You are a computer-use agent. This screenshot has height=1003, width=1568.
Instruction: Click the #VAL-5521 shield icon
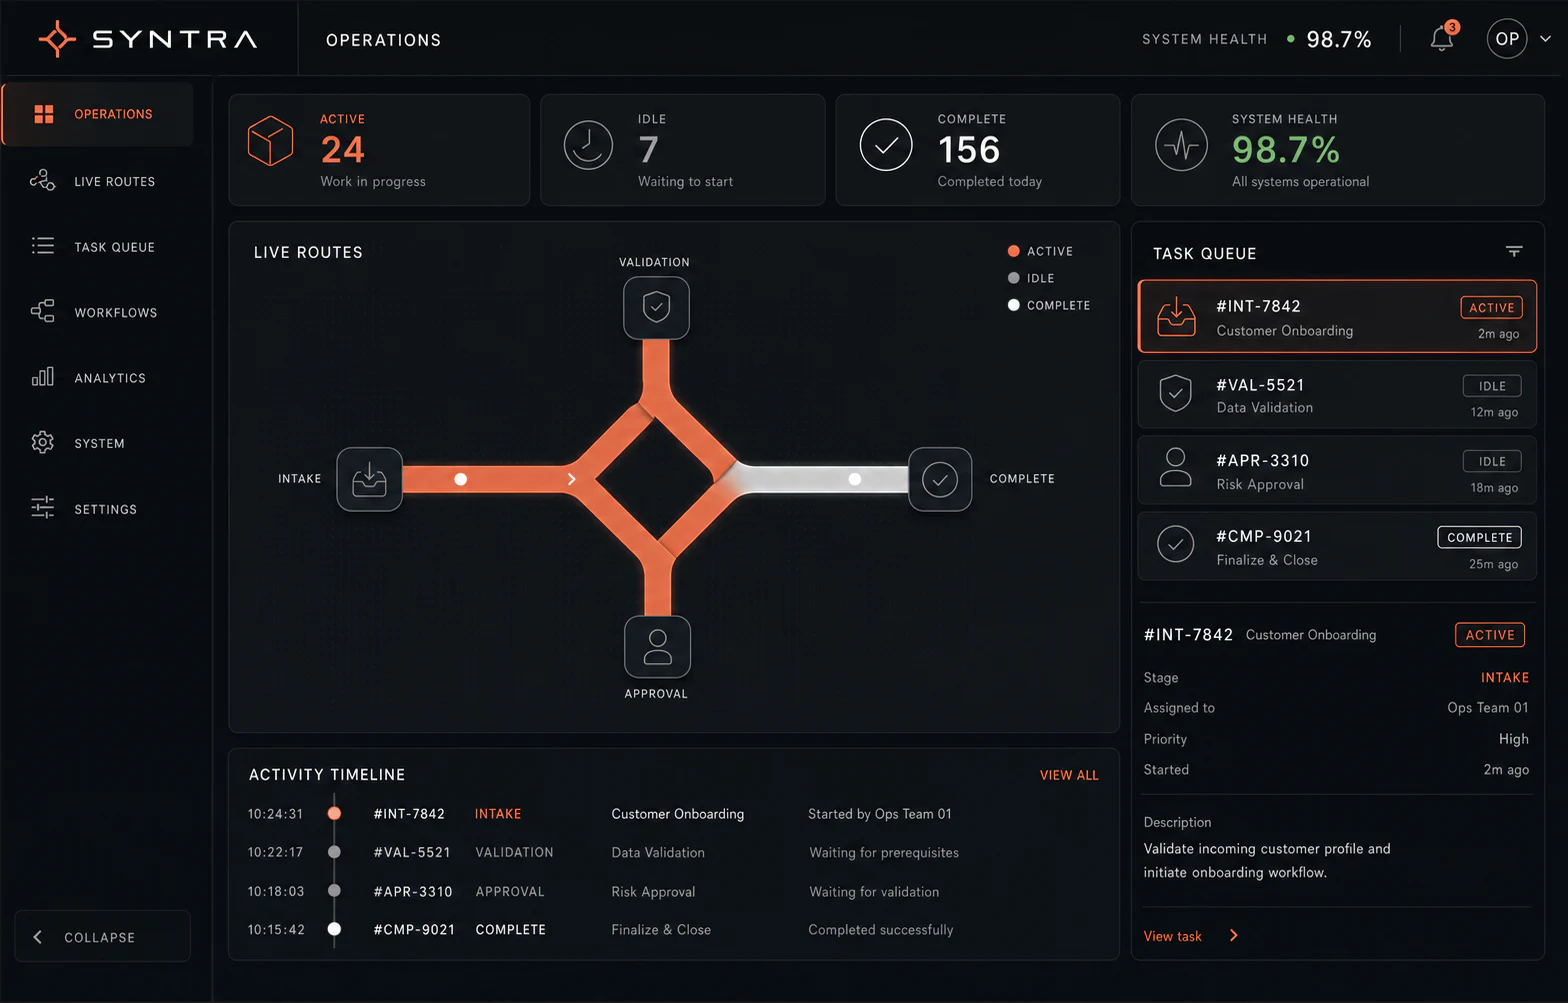click(1175, 393)
